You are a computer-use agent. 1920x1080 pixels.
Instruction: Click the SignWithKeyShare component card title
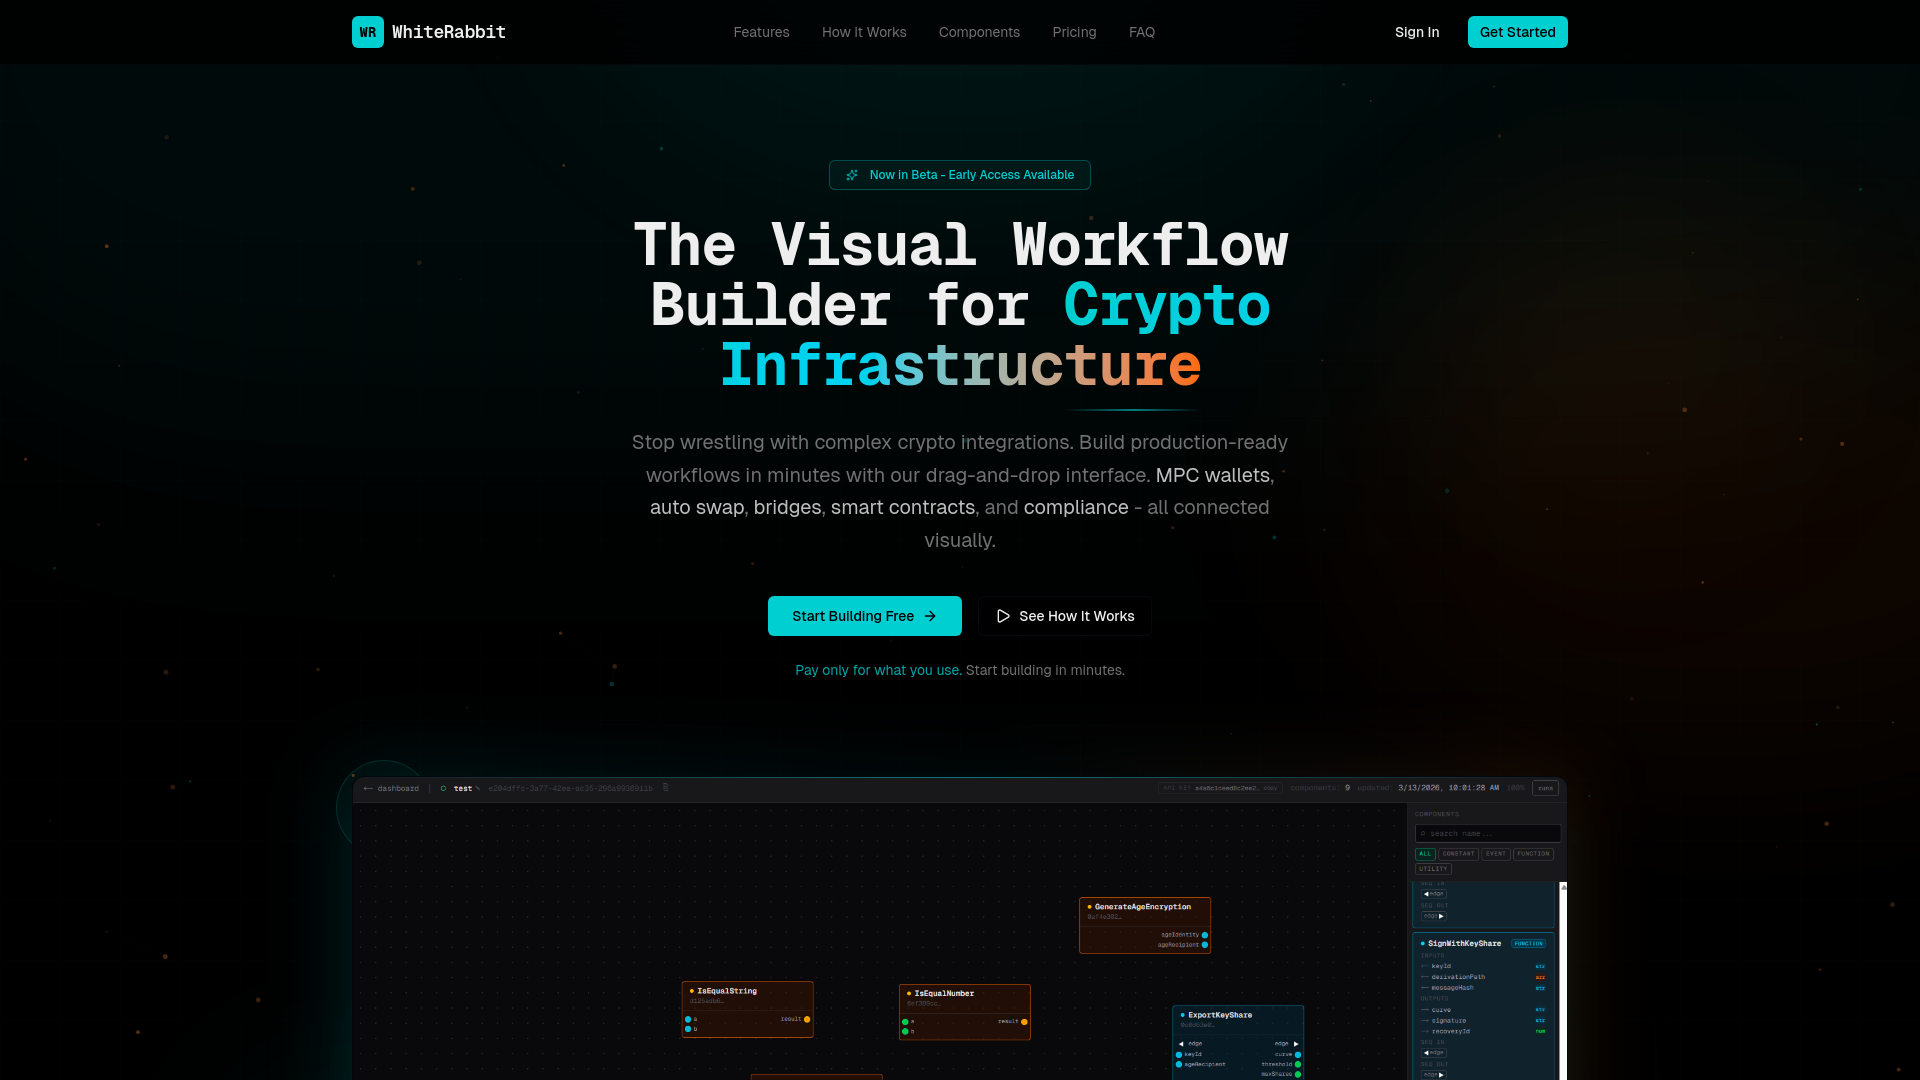click(1464, 943)
